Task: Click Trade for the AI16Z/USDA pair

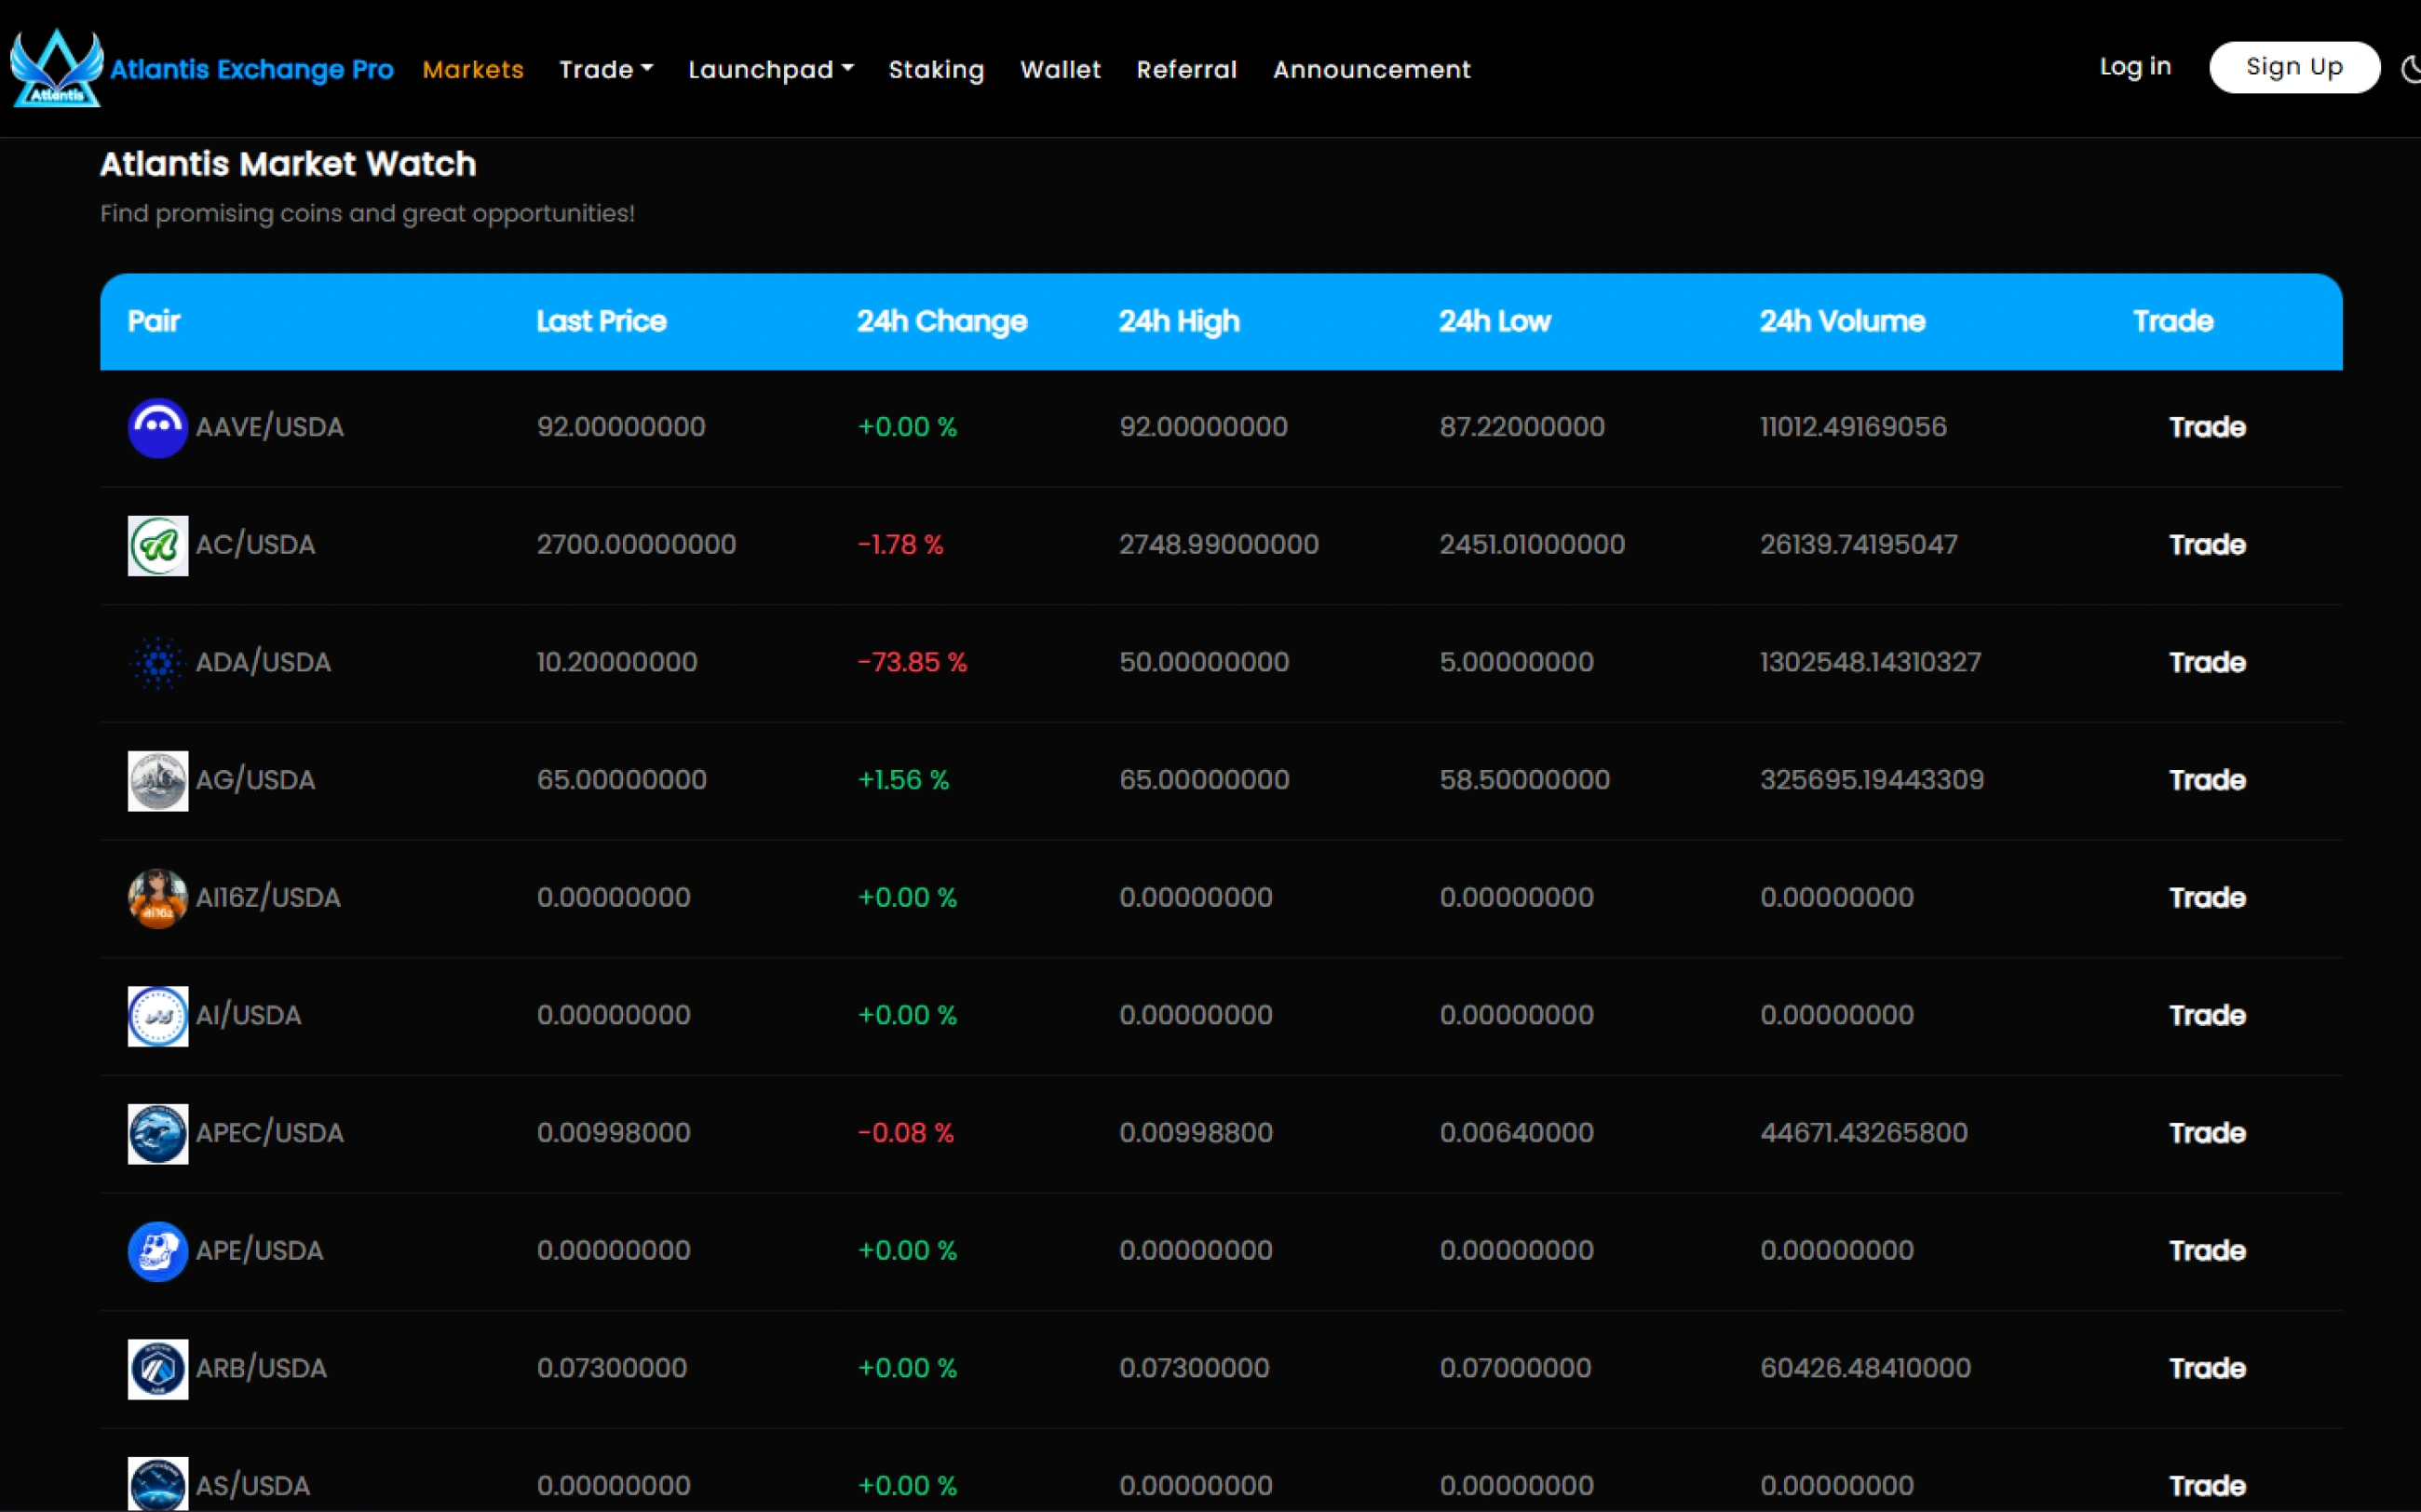Action: coord(2207,897)
